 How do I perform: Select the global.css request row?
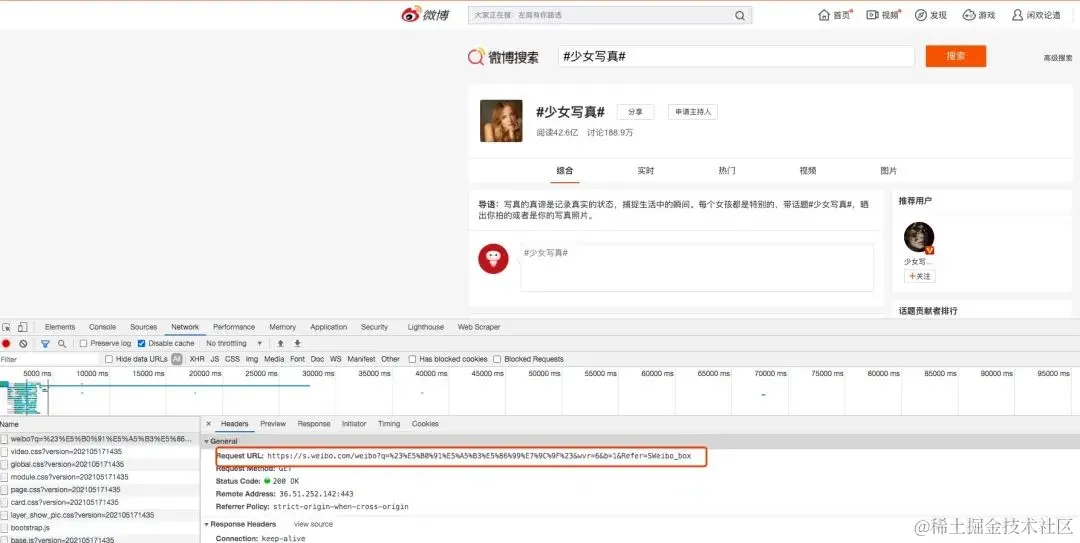pyautogui.click(x=100, y=464)
